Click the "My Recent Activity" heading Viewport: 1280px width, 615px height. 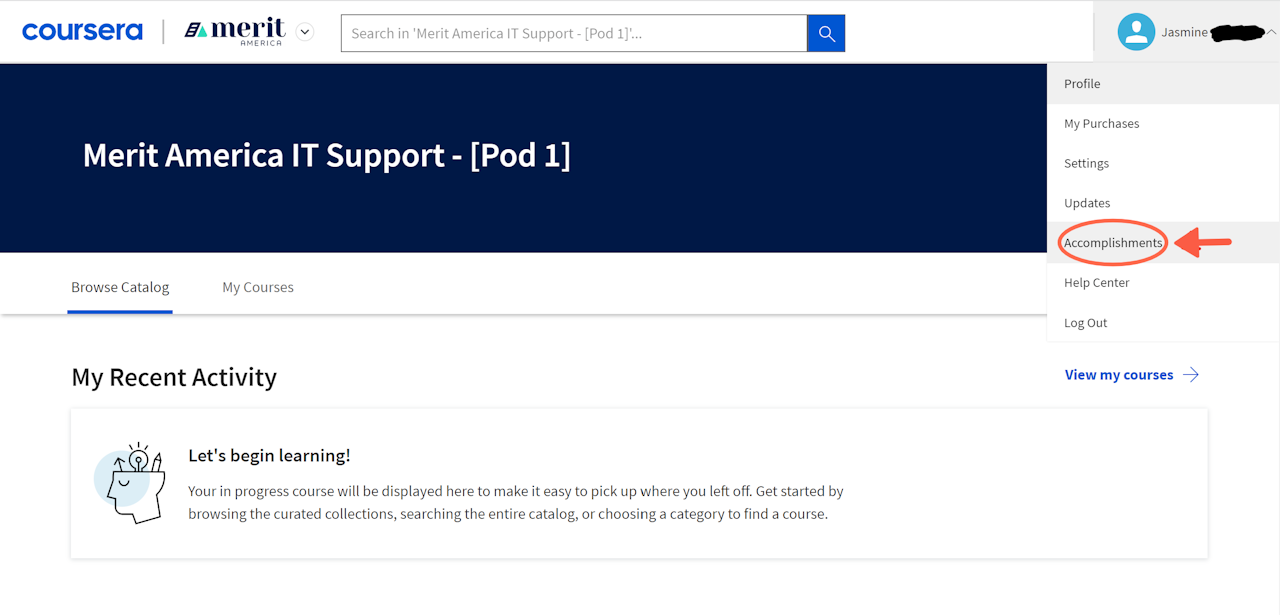pos(174,377)
